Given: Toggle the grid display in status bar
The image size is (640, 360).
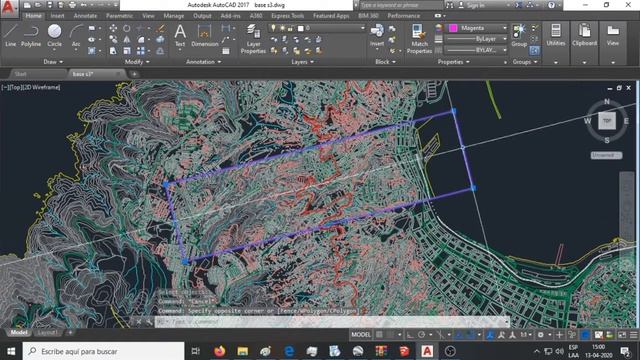Looking at the screenshot, I should click(x=379, y=335).
